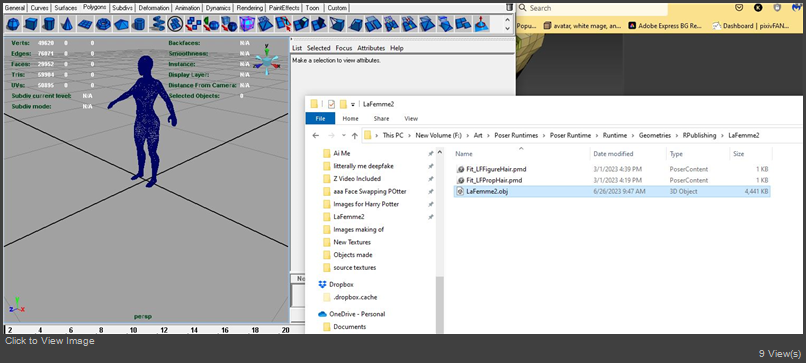
Task: Click the pin icon beside Z Video Included
Action: 430,179
